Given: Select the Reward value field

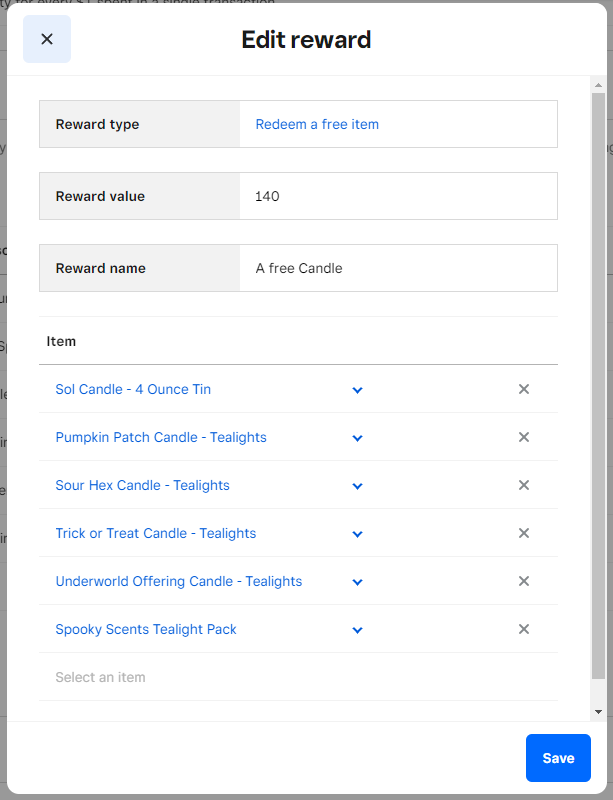Looking at the screenshot, I should pos(398,196).
